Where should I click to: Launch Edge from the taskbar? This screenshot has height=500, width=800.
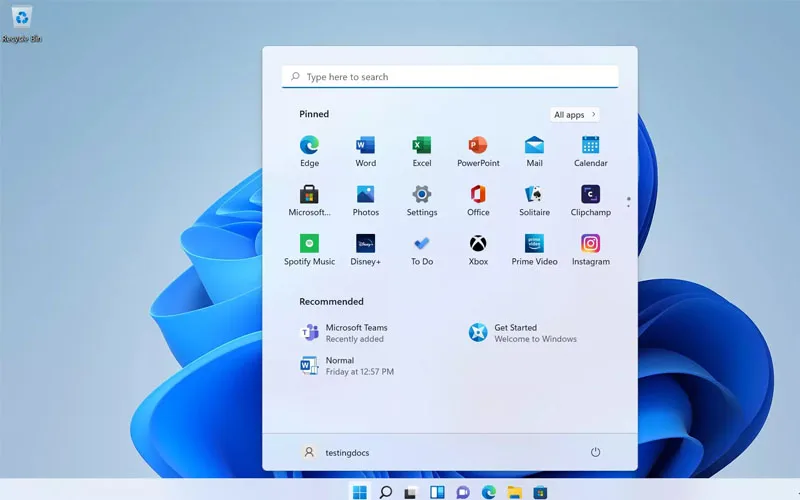tap(489, 491)
